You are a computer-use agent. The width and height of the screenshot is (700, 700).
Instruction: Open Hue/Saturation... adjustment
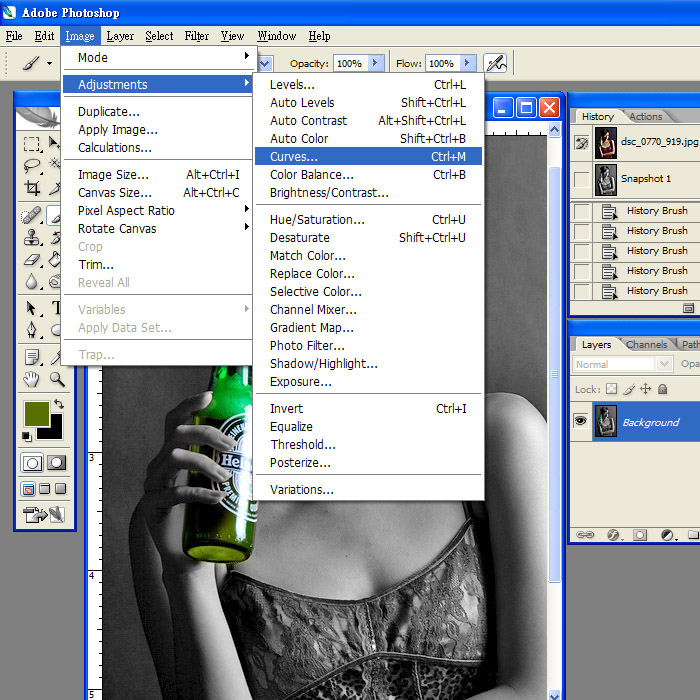[317, 220]
